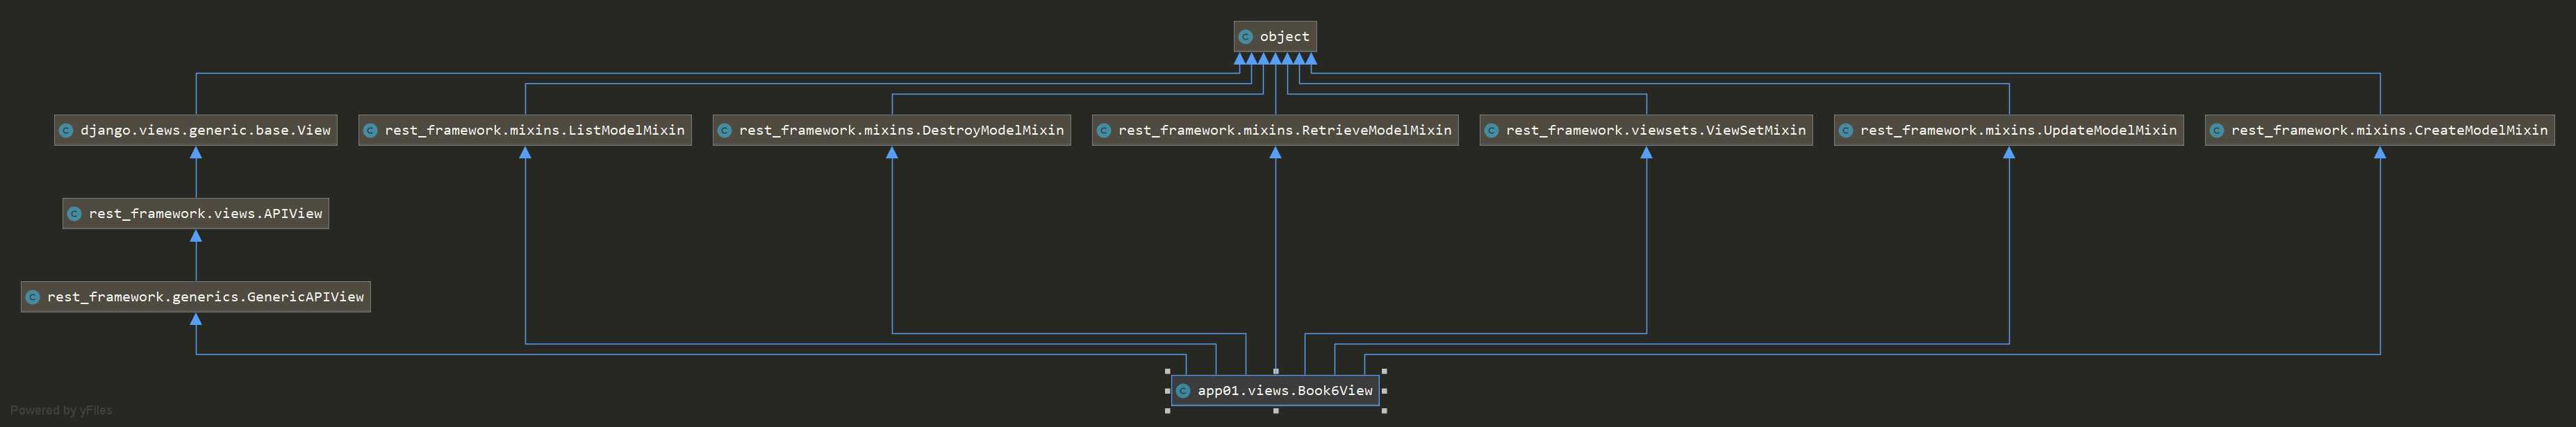Click class icon of DestroyModelMixin node
The image size is (2576, 427).
725,130
